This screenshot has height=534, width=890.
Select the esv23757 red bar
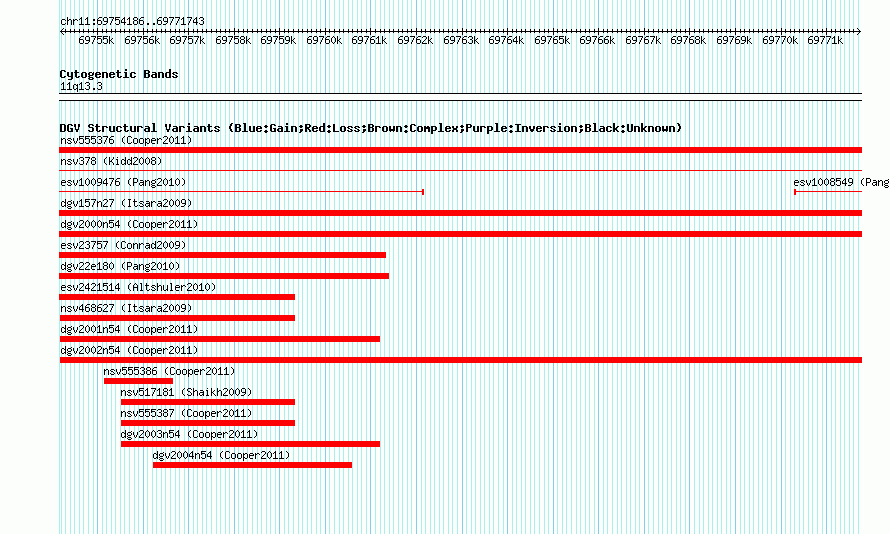(222, 255)
